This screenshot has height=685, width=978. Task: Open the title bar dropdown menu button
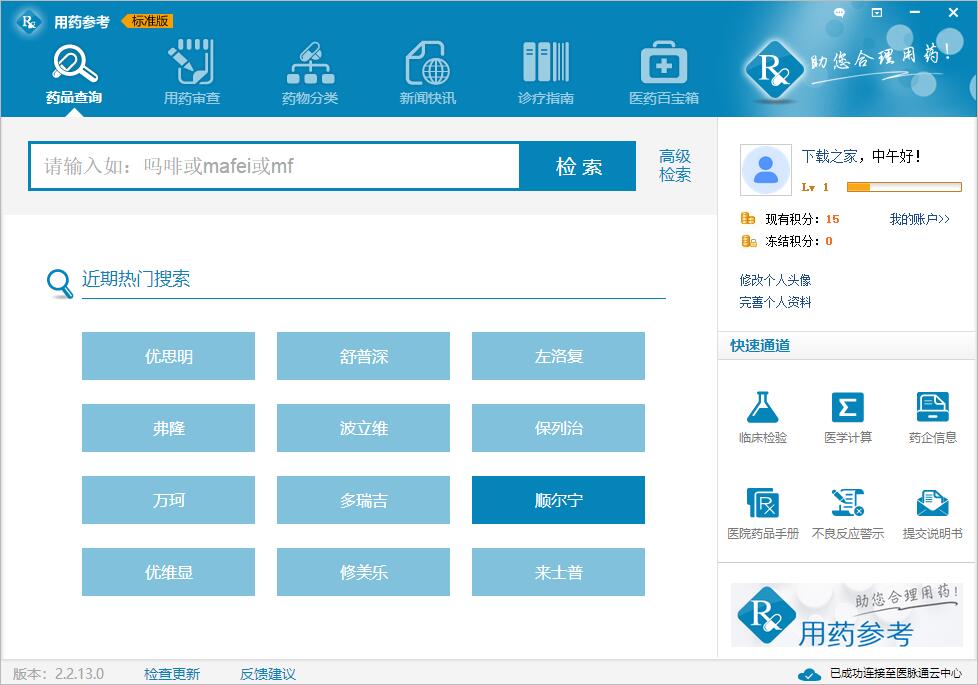pos(877,13)
